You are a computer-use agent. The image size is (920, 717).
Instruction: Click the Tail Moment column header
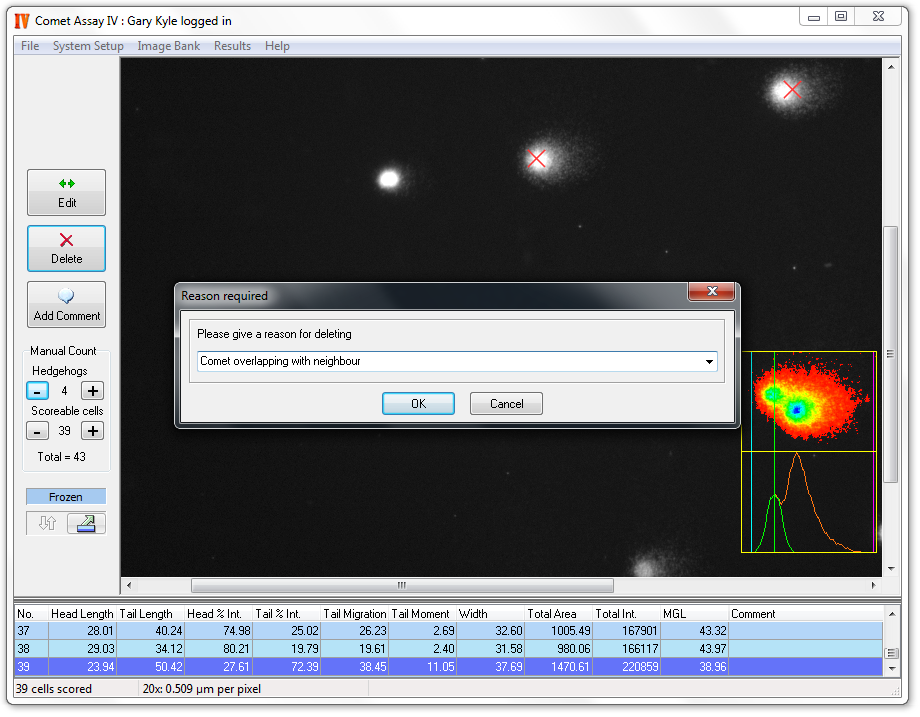tap(422, 614)
